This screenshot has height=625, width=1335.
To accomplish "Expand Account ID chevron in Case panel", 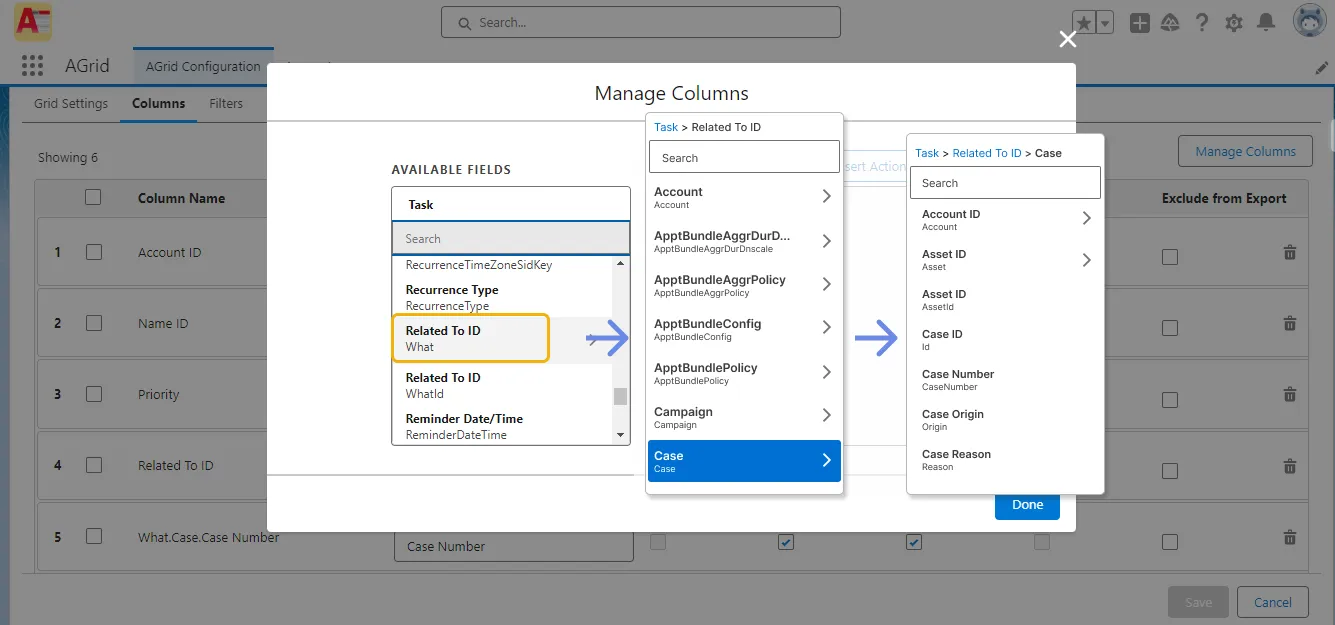I will 1087,218.
